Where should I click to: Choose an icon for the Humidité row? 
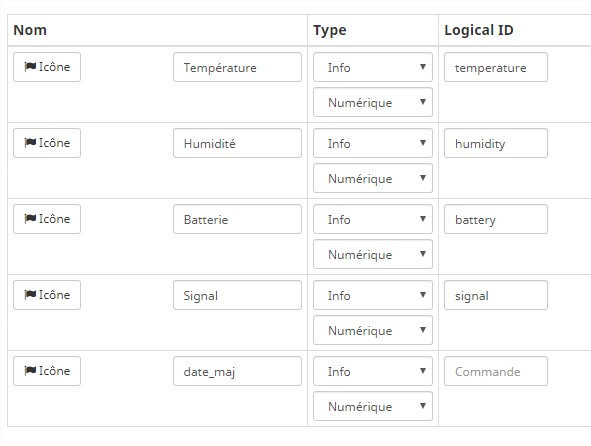(x=47, y=143)
